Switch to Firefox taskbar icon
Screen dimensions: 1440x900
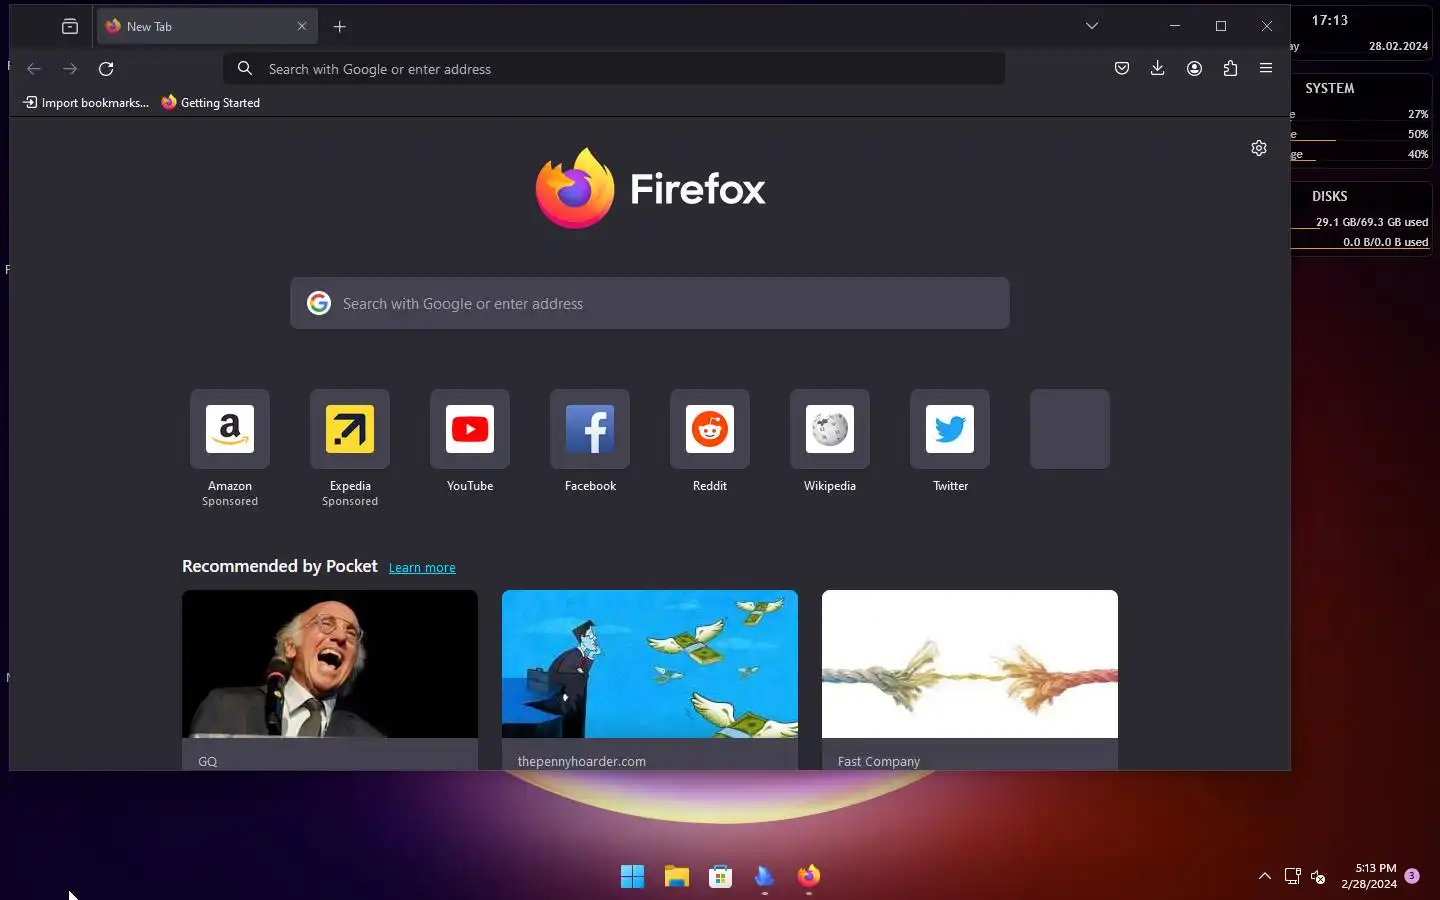[x=809, y=877]
